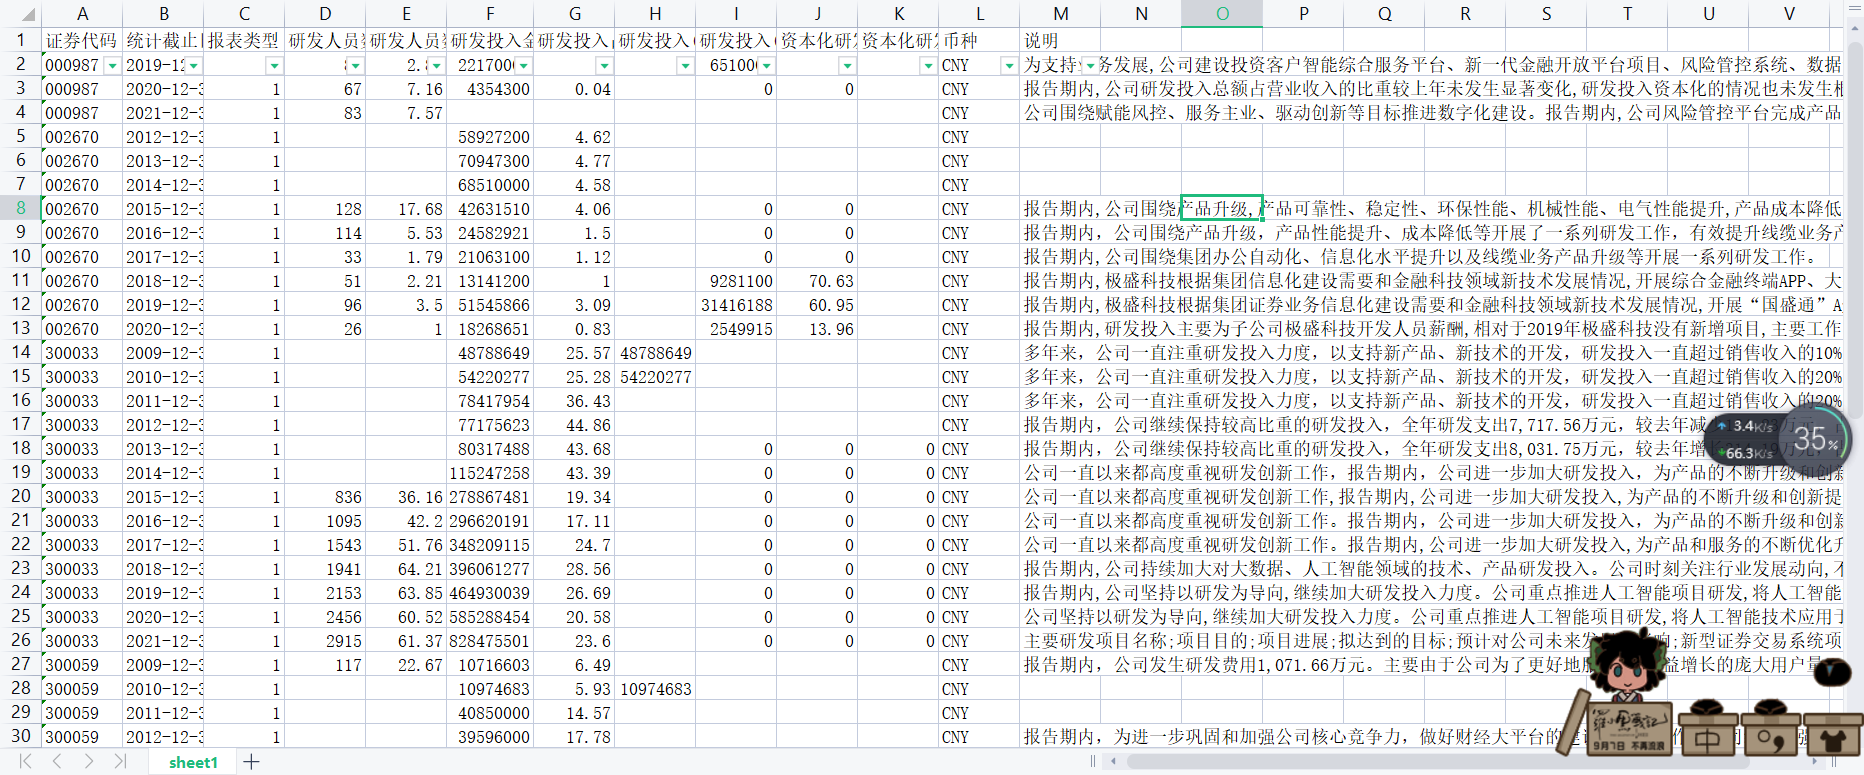Open filter dropdown in column J
The image size is (1864, 775).
tap(847, 65)
